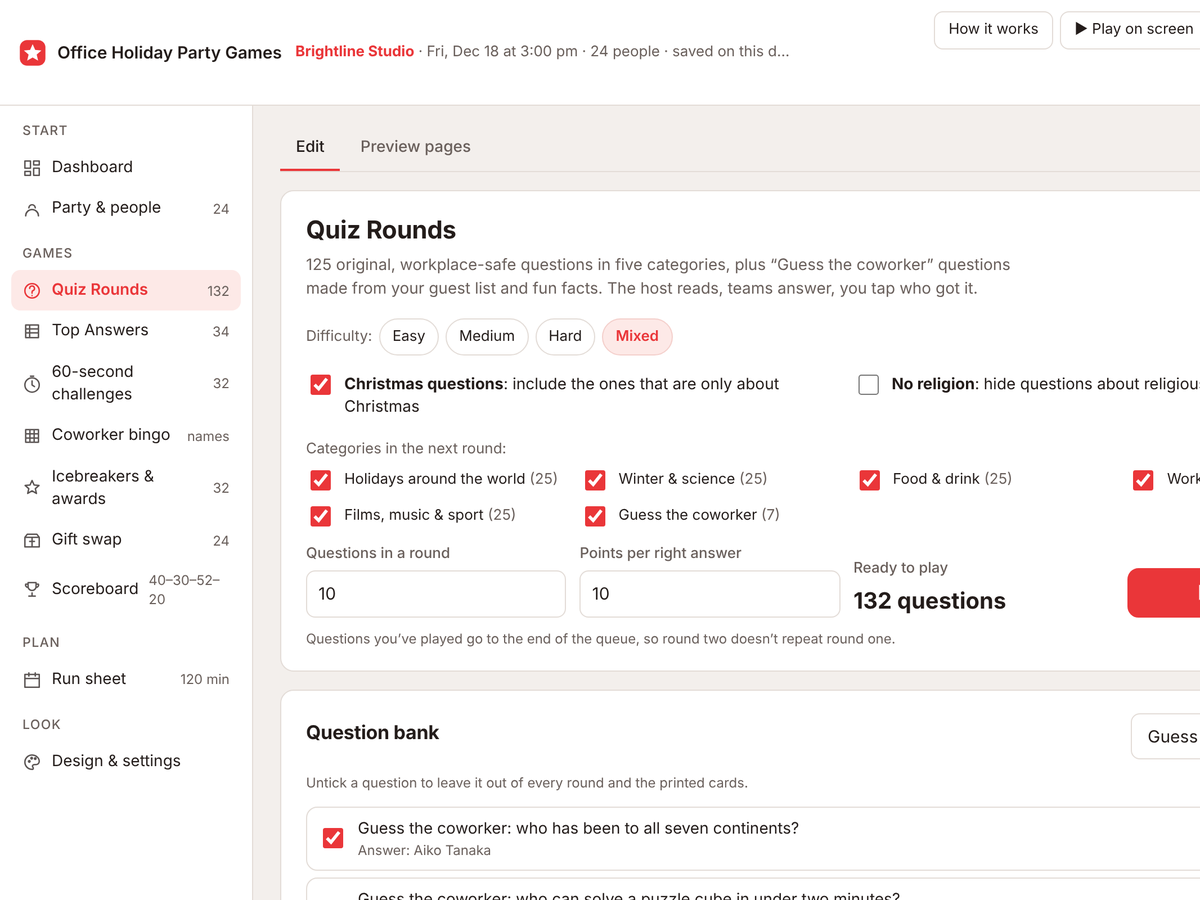
Task: Uncheck Films, music & sport category
Action: tap(320, 515)
